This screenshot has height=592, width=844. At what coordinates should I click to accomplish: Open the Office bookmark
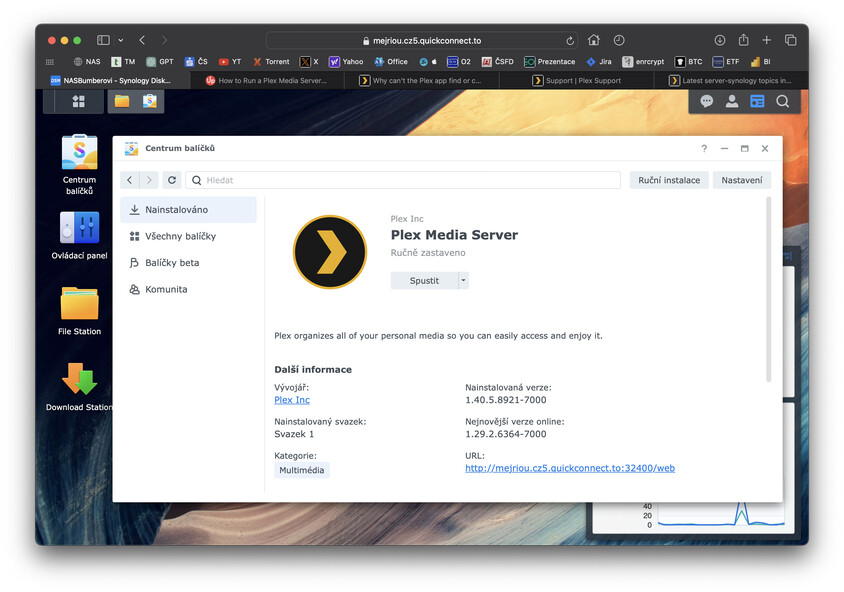tap(391, 62)
